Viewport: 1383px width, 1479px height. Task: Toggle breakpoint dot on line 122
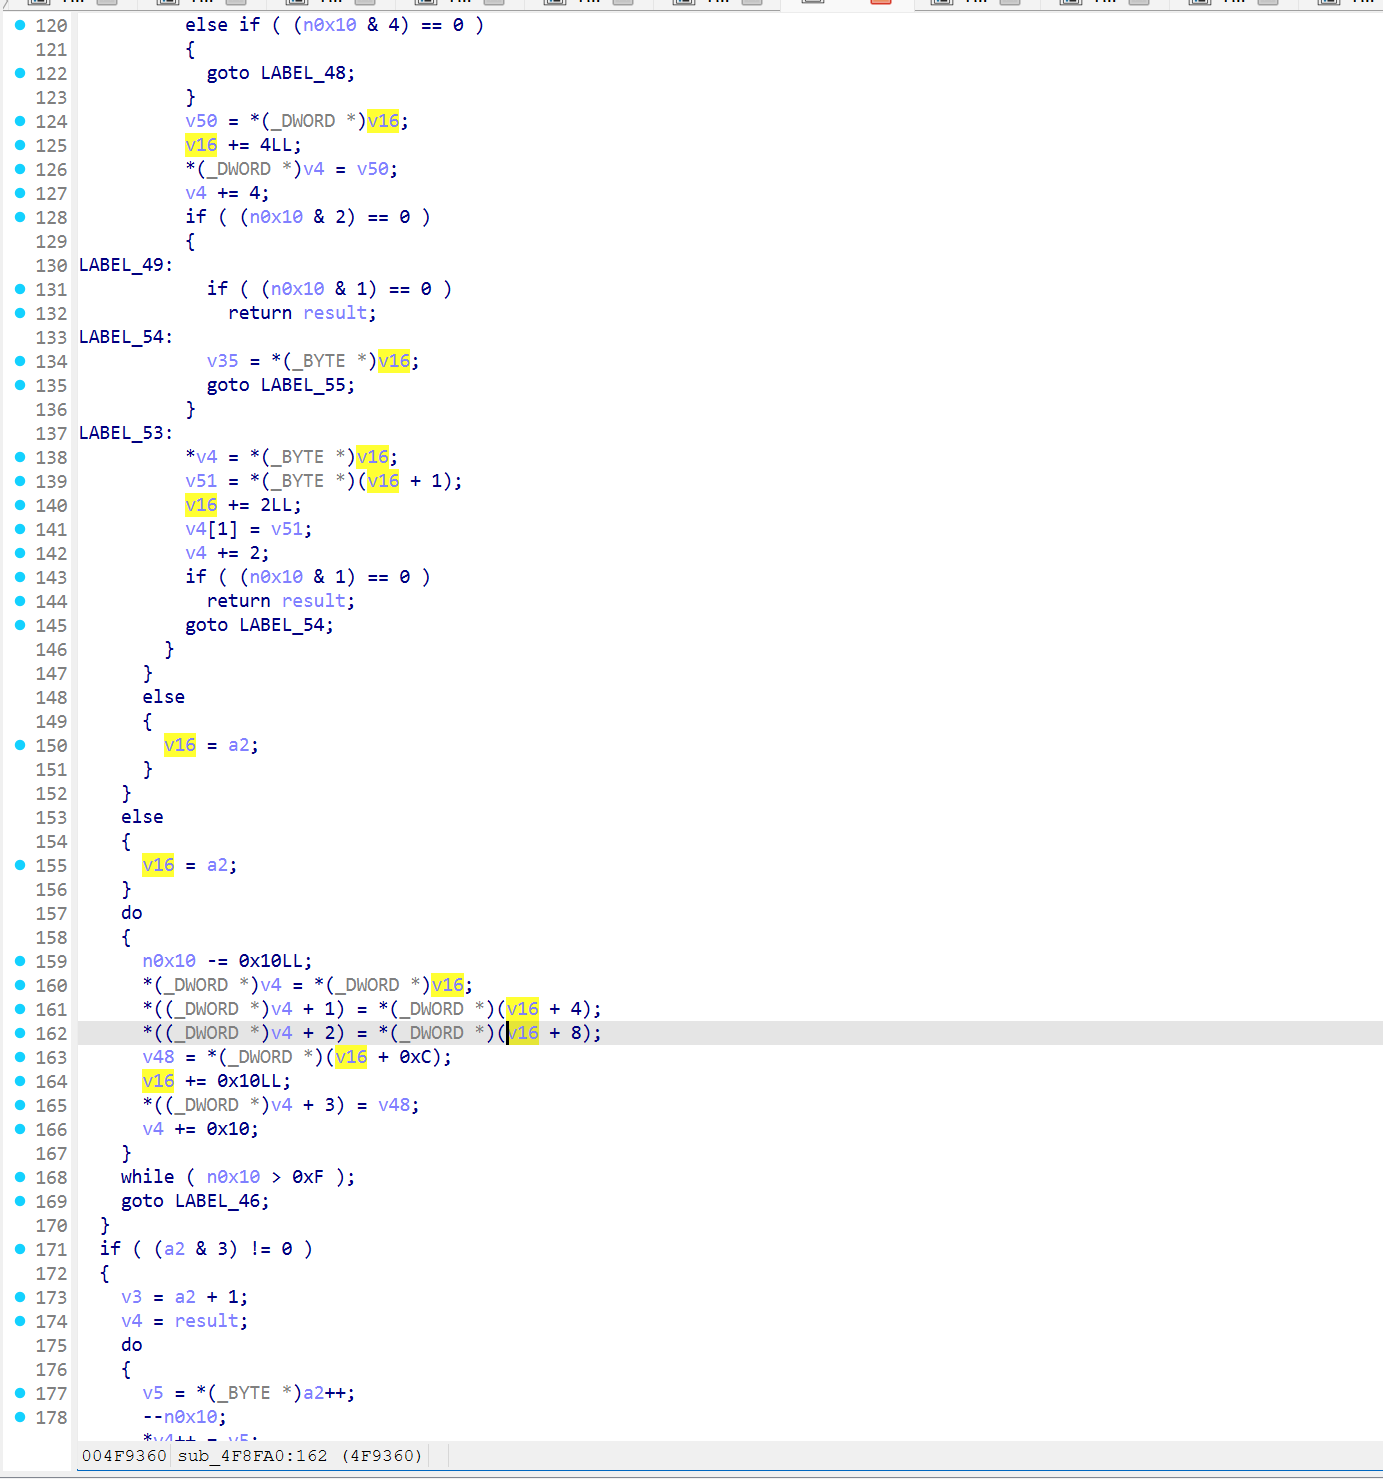[x=20, y=73]
